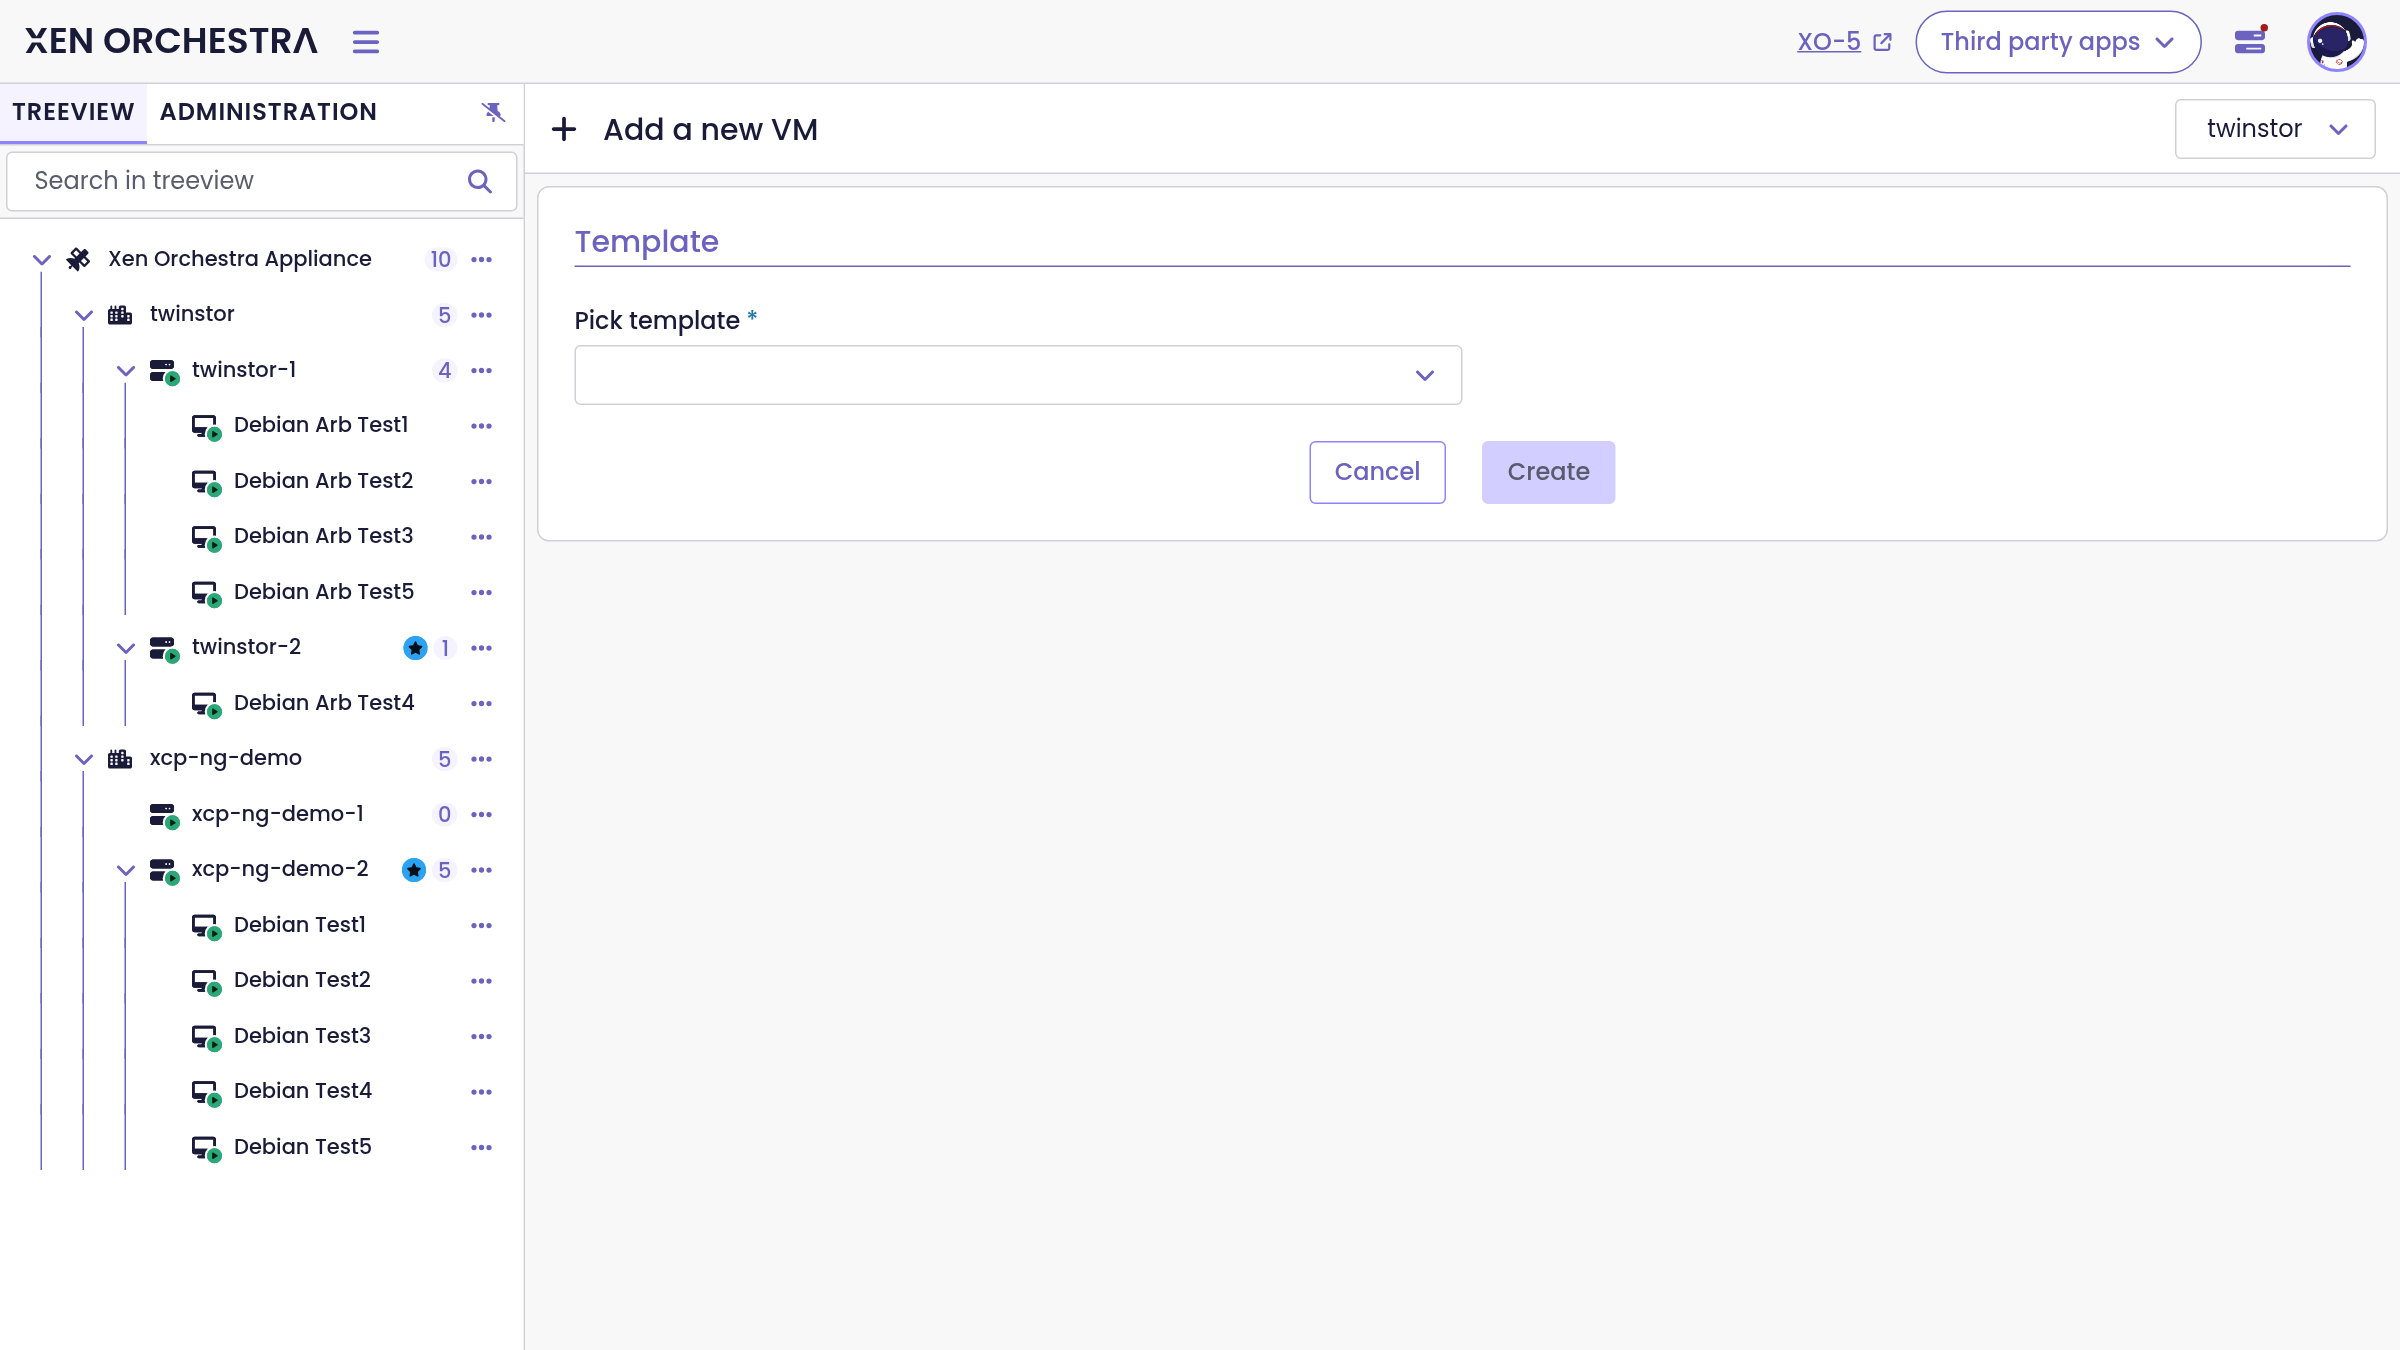The image size is (2400, 1350).
Task: Open more actions for Debian Arb Test1
Action: point(482,426)
